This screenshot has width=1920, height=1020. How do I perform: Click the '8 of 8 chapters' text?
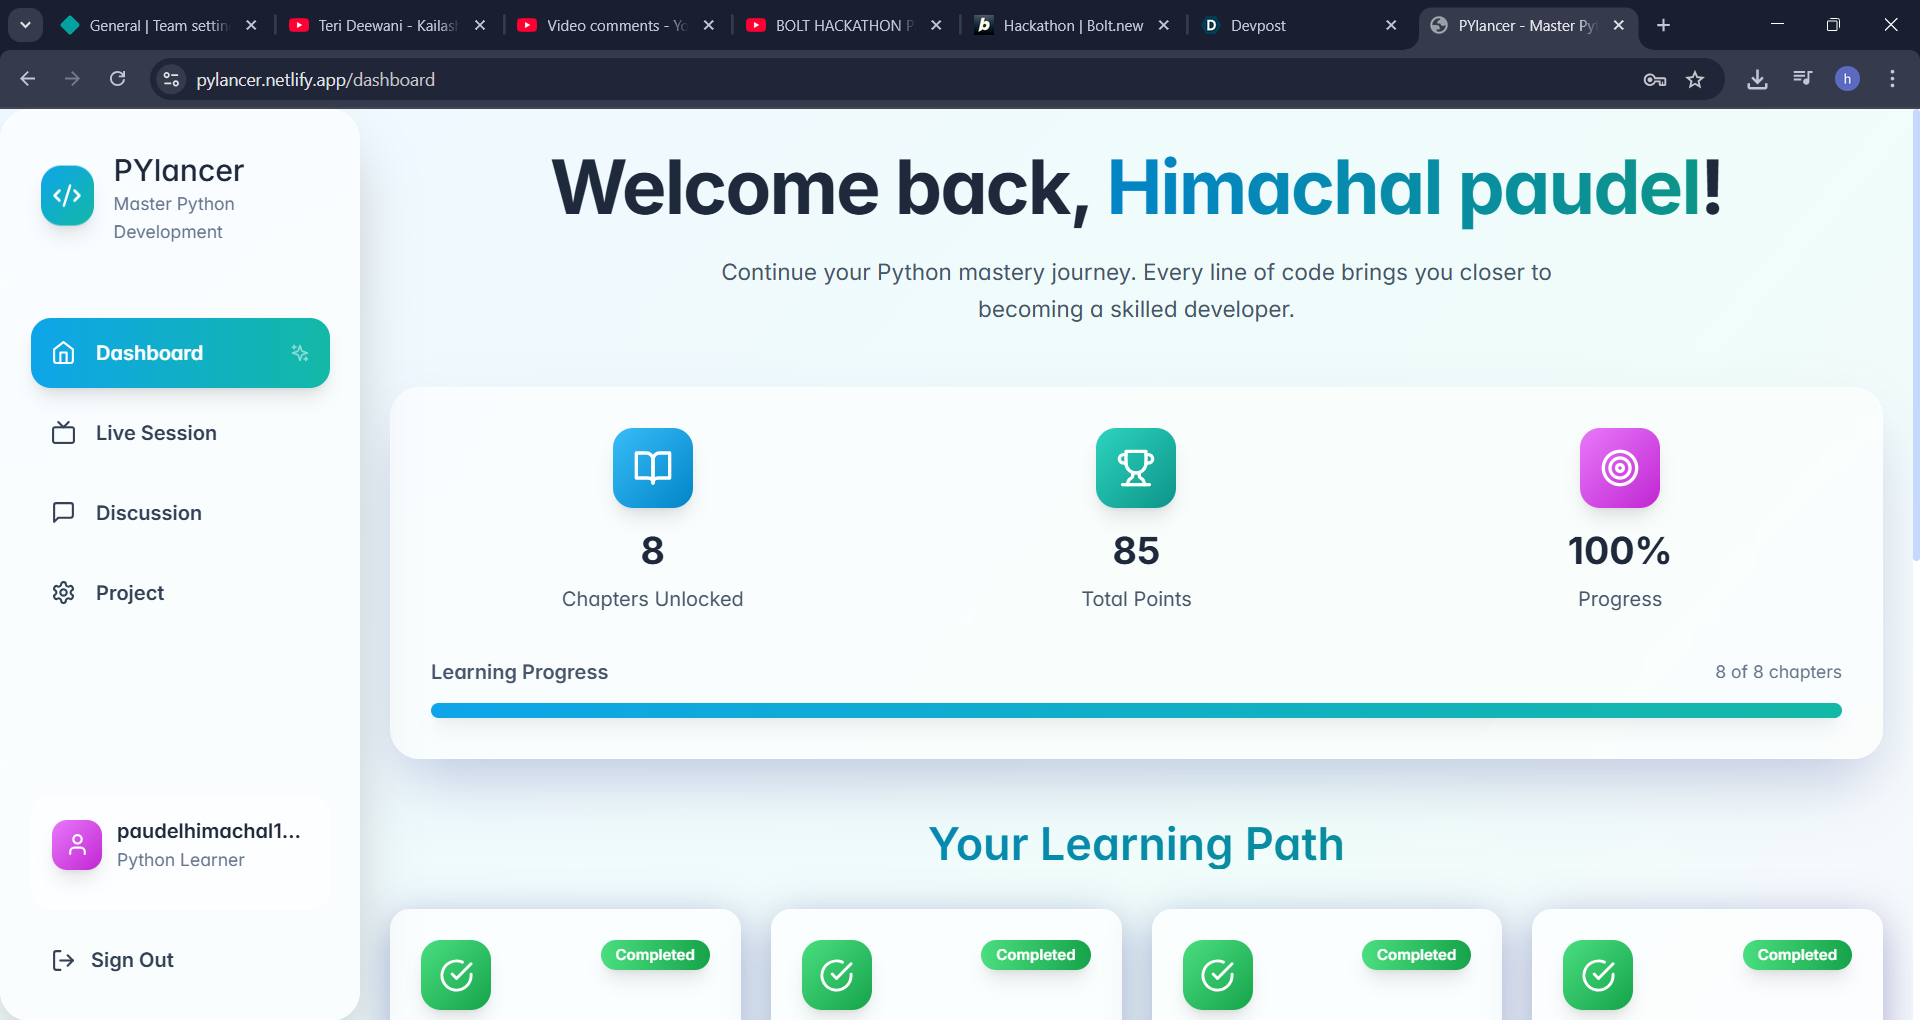(1778, 672)
